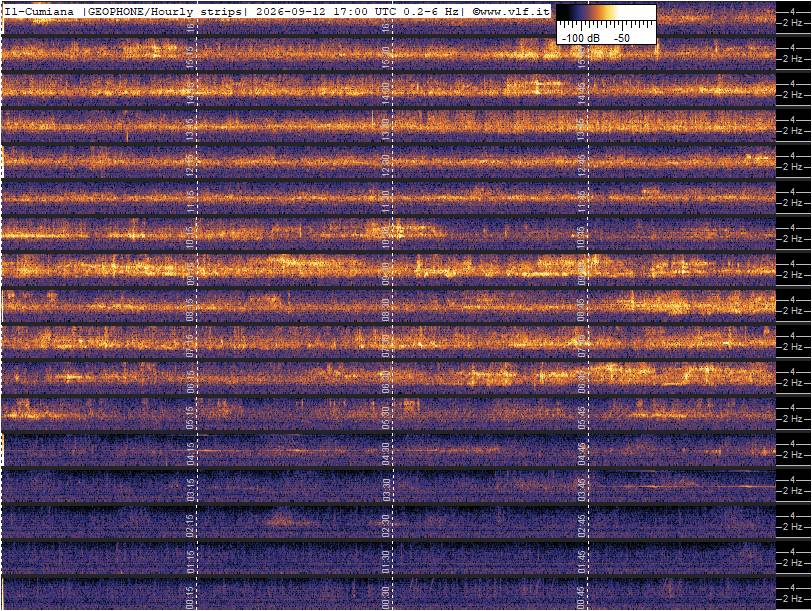Click the "04:15" time marker
This screenshot has width=812, height=611.
tap(191, 454)
